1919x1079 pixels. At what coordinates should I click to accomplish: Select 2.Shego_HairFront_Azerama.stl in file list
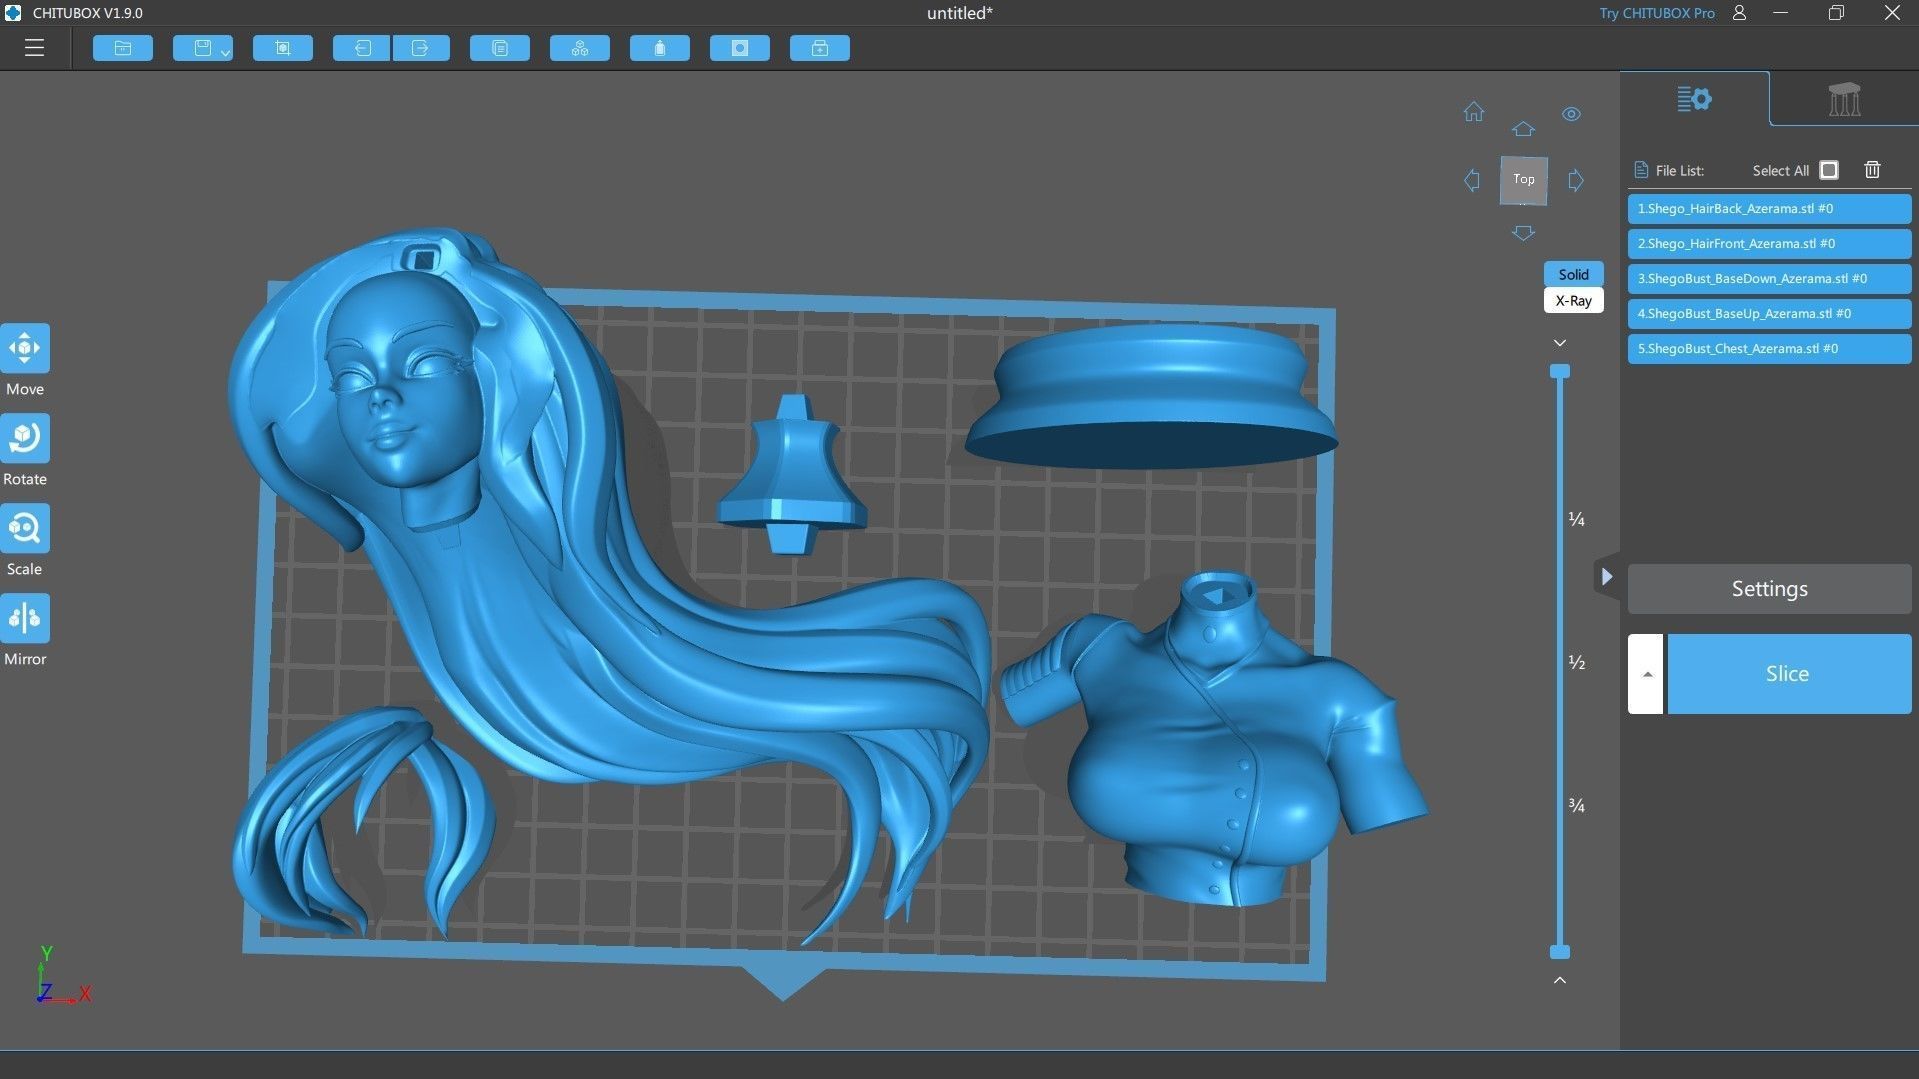[x=1769, y=244]
